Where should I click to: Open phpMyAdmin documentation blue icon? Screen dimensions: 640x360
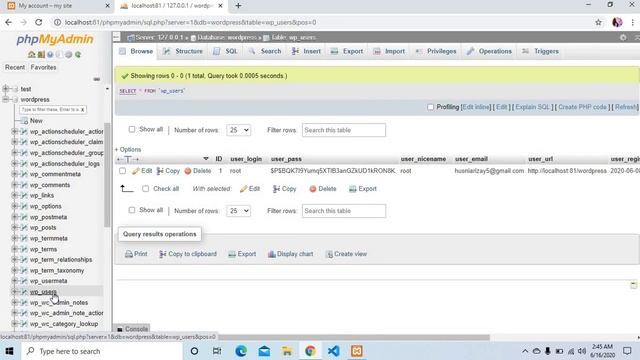[x=50, y=54]
